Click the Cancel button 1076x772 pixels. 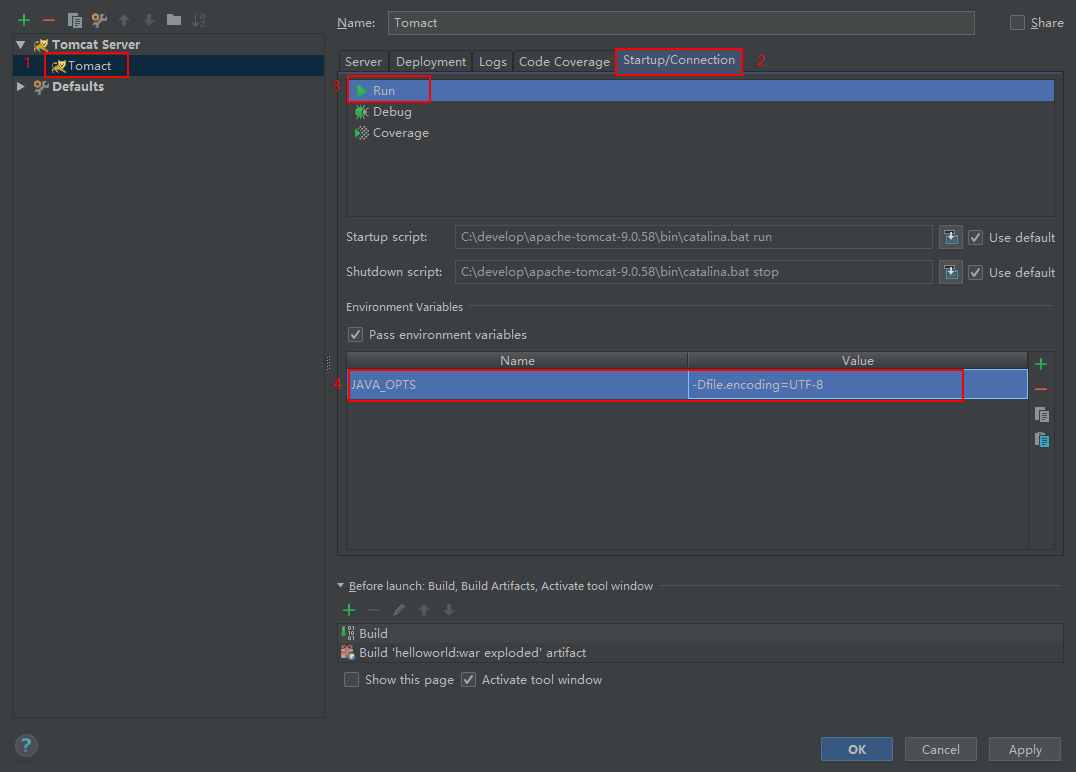941,749
